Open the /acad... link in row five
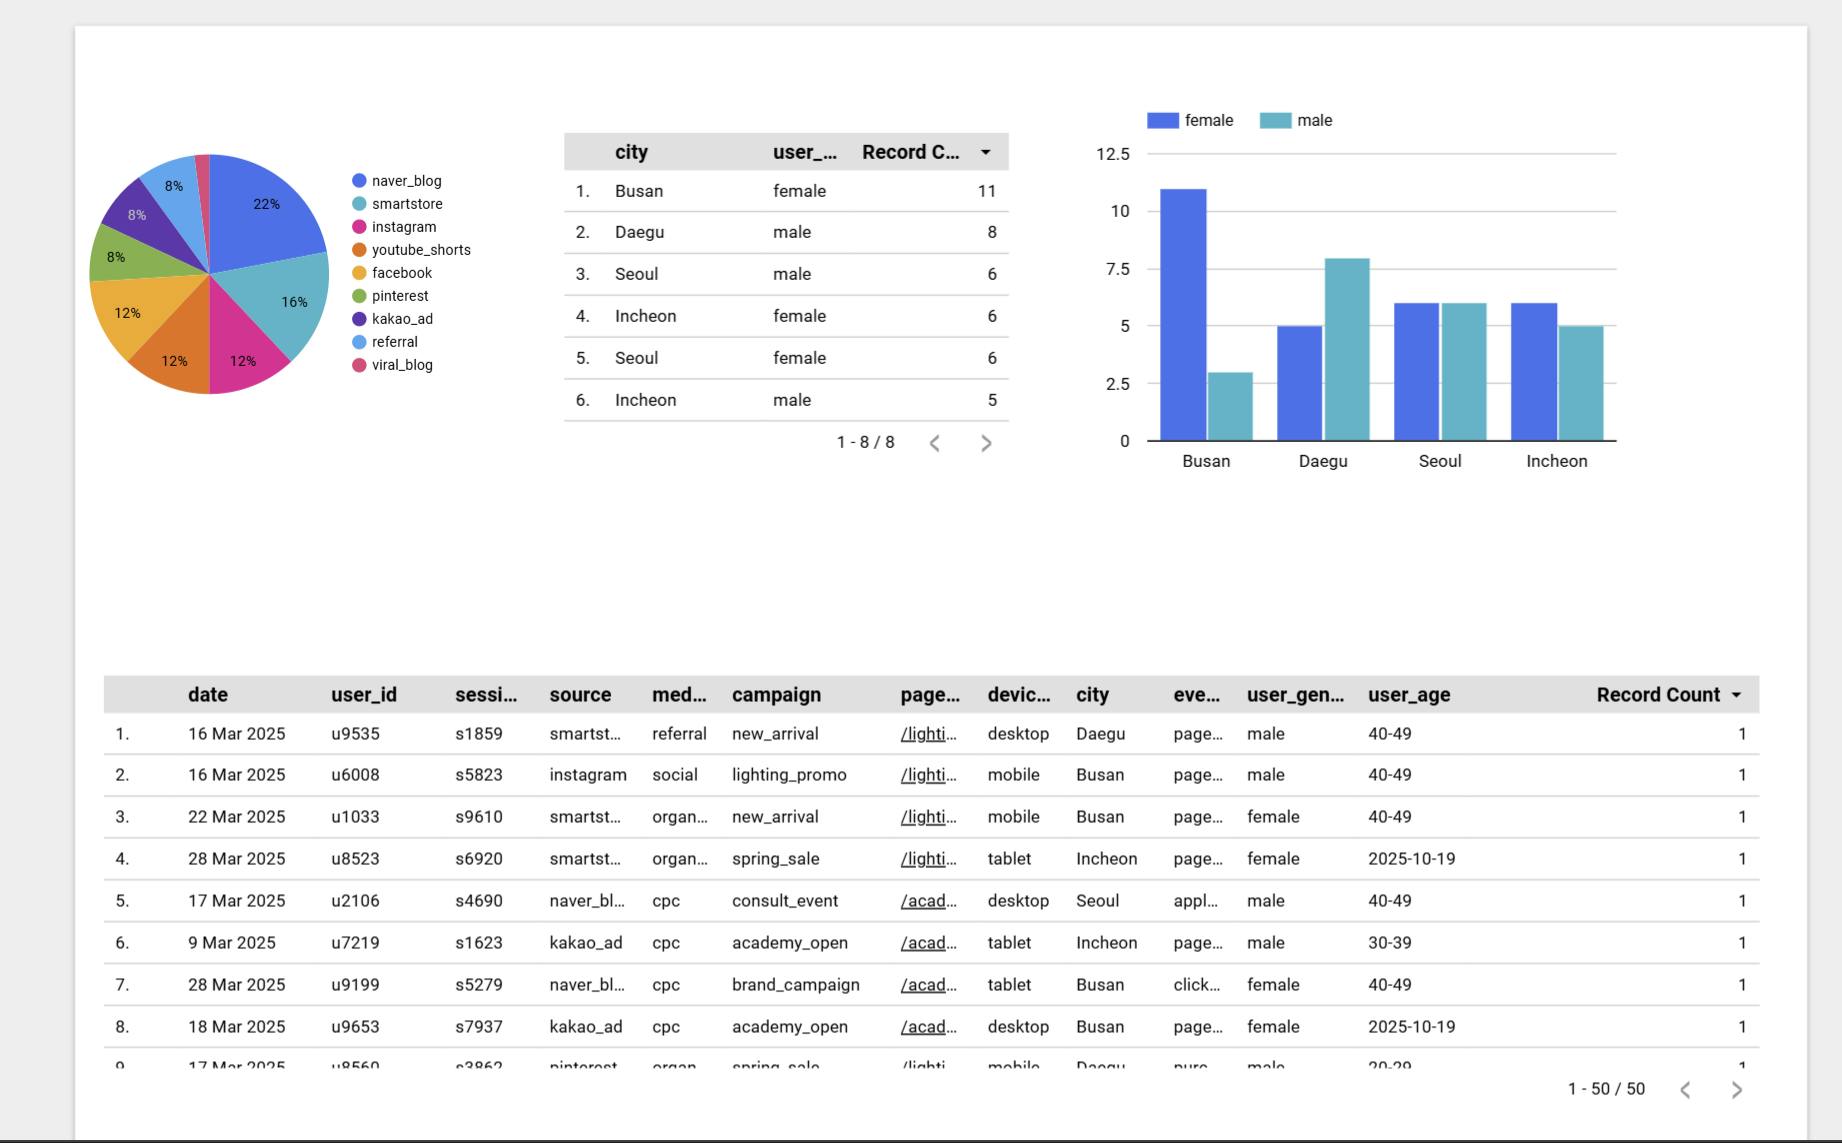The height and width of the screenshot is (1143, 1842). pyautogui.click(x=928, y=901)
